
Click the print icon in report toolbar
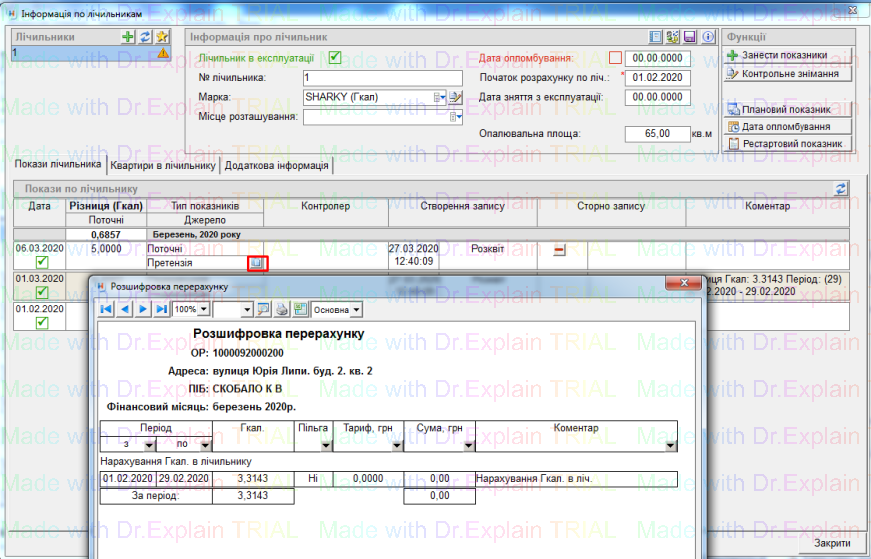(x=282, y=309)
